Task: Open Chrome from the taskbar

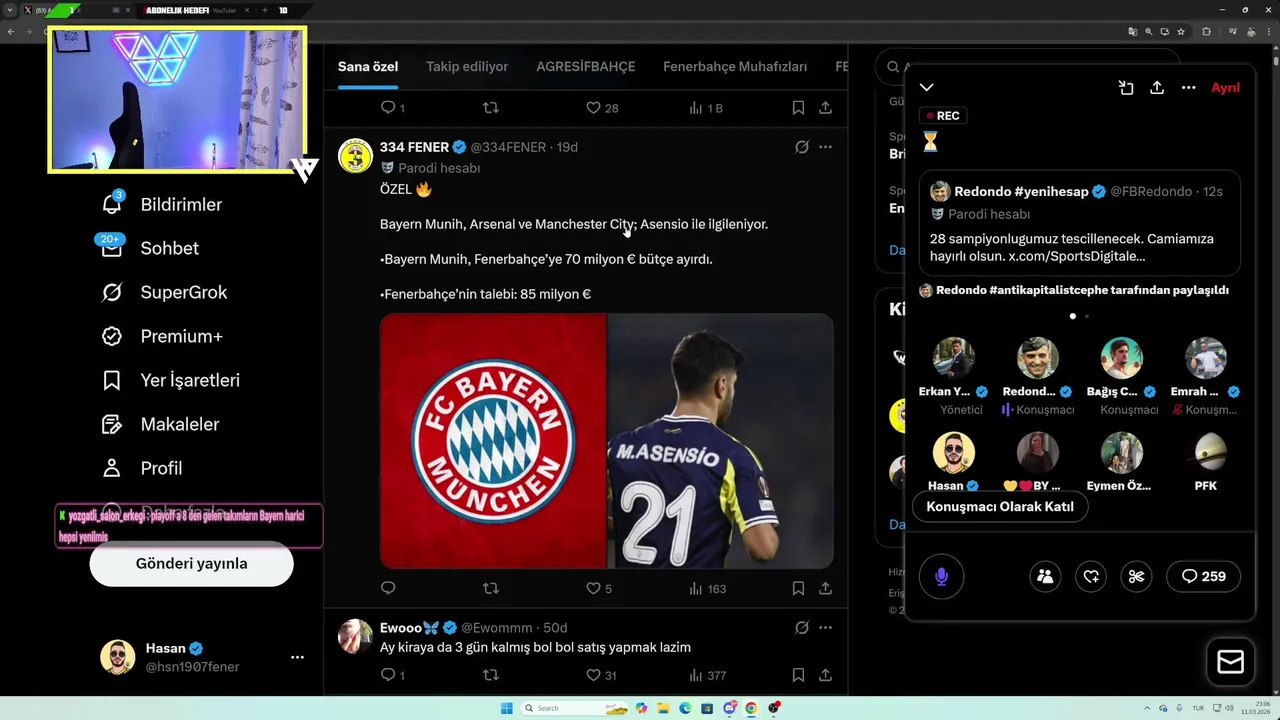Action: [x=751, y=708]
